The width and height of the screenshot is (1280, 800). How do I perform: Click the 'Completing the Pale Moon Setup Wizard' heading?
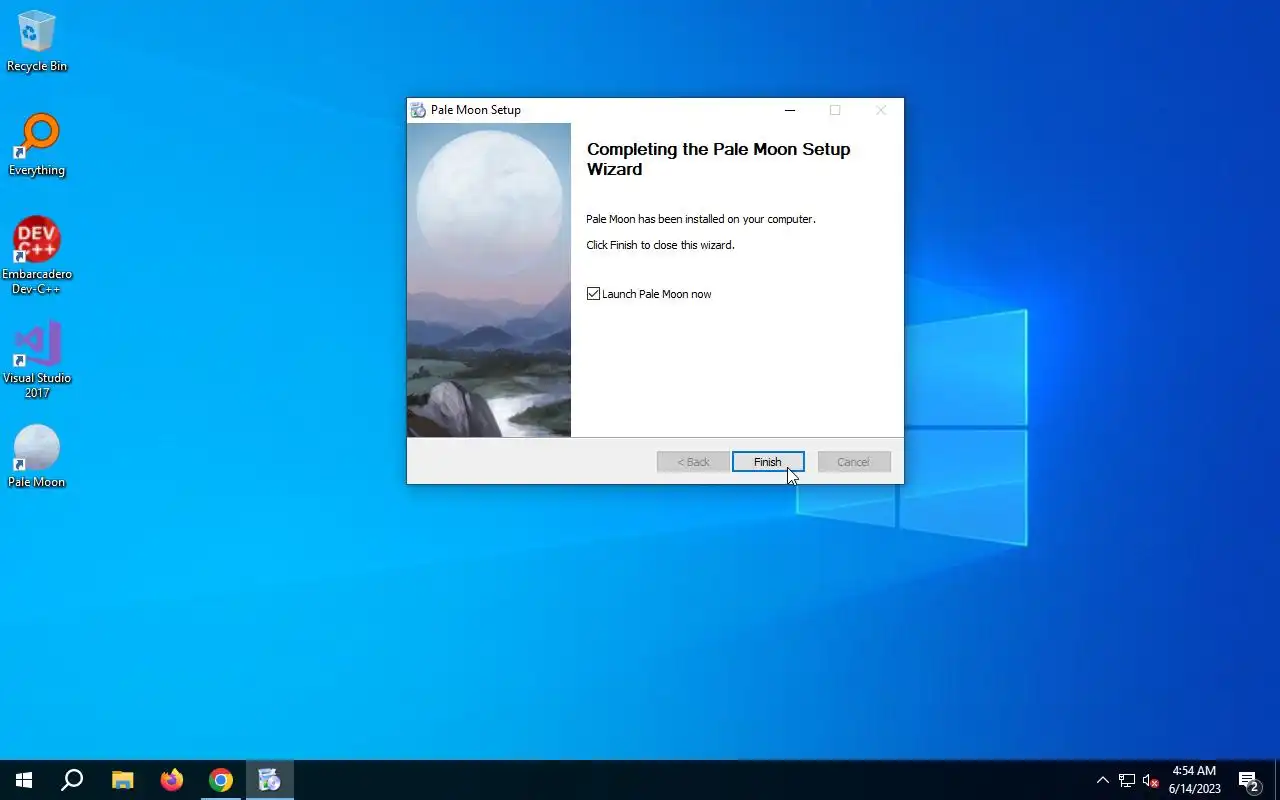pos(718,159)
